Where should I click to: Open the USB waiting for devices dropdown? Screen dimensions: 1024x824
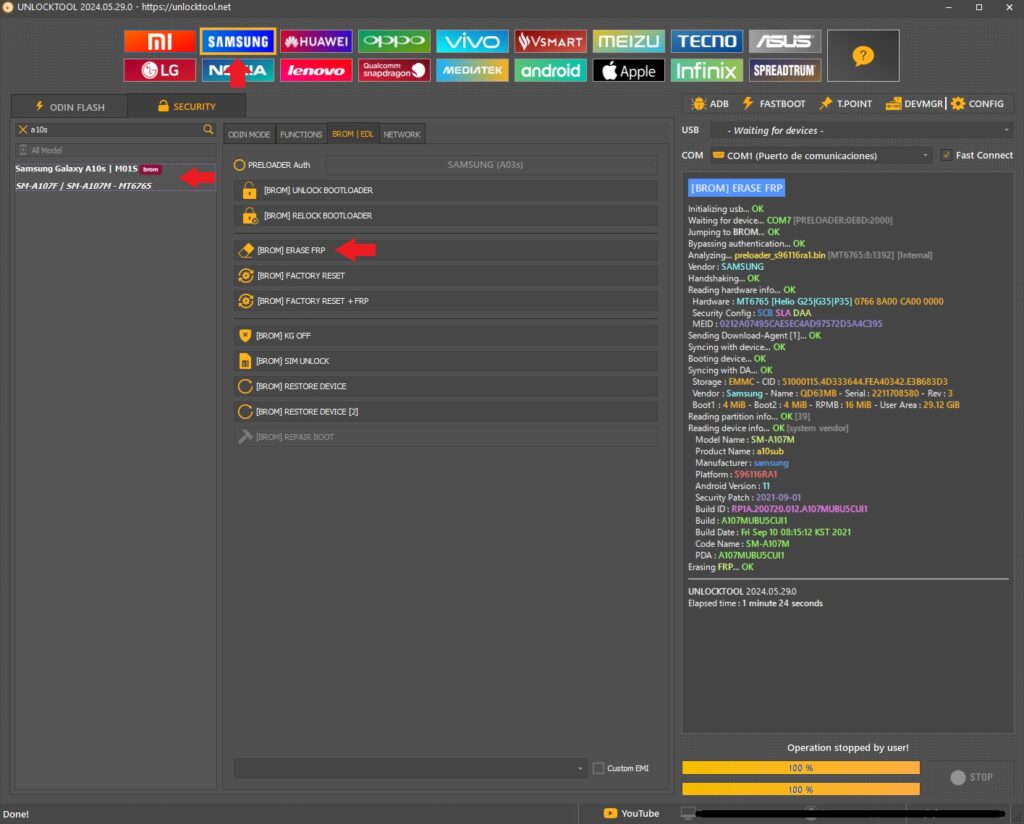[x=860, y=131]
